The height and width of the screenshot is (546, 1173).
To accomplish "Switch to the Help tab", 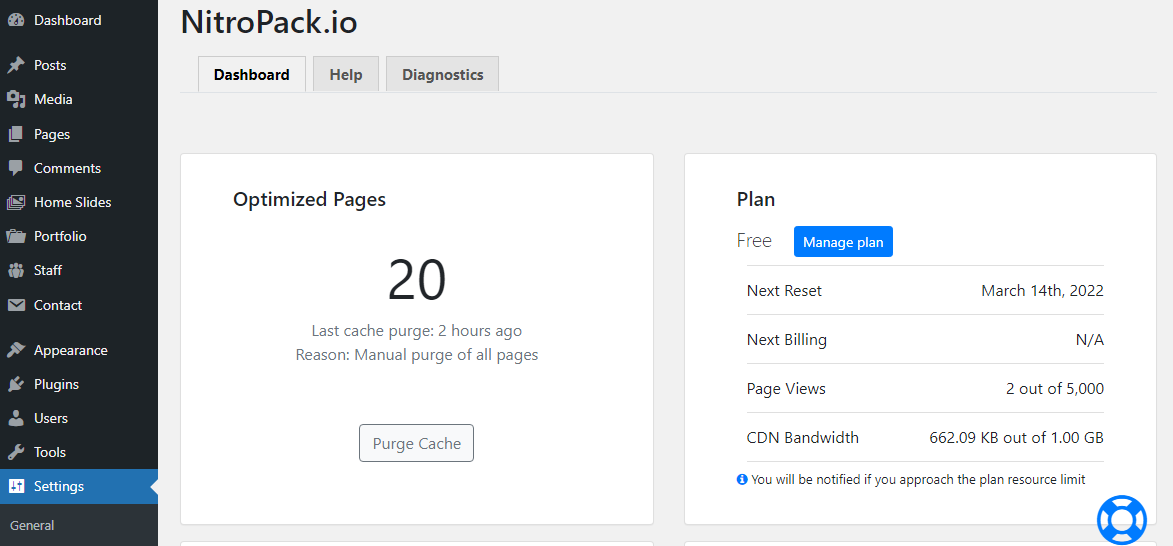I will point(346,75).
